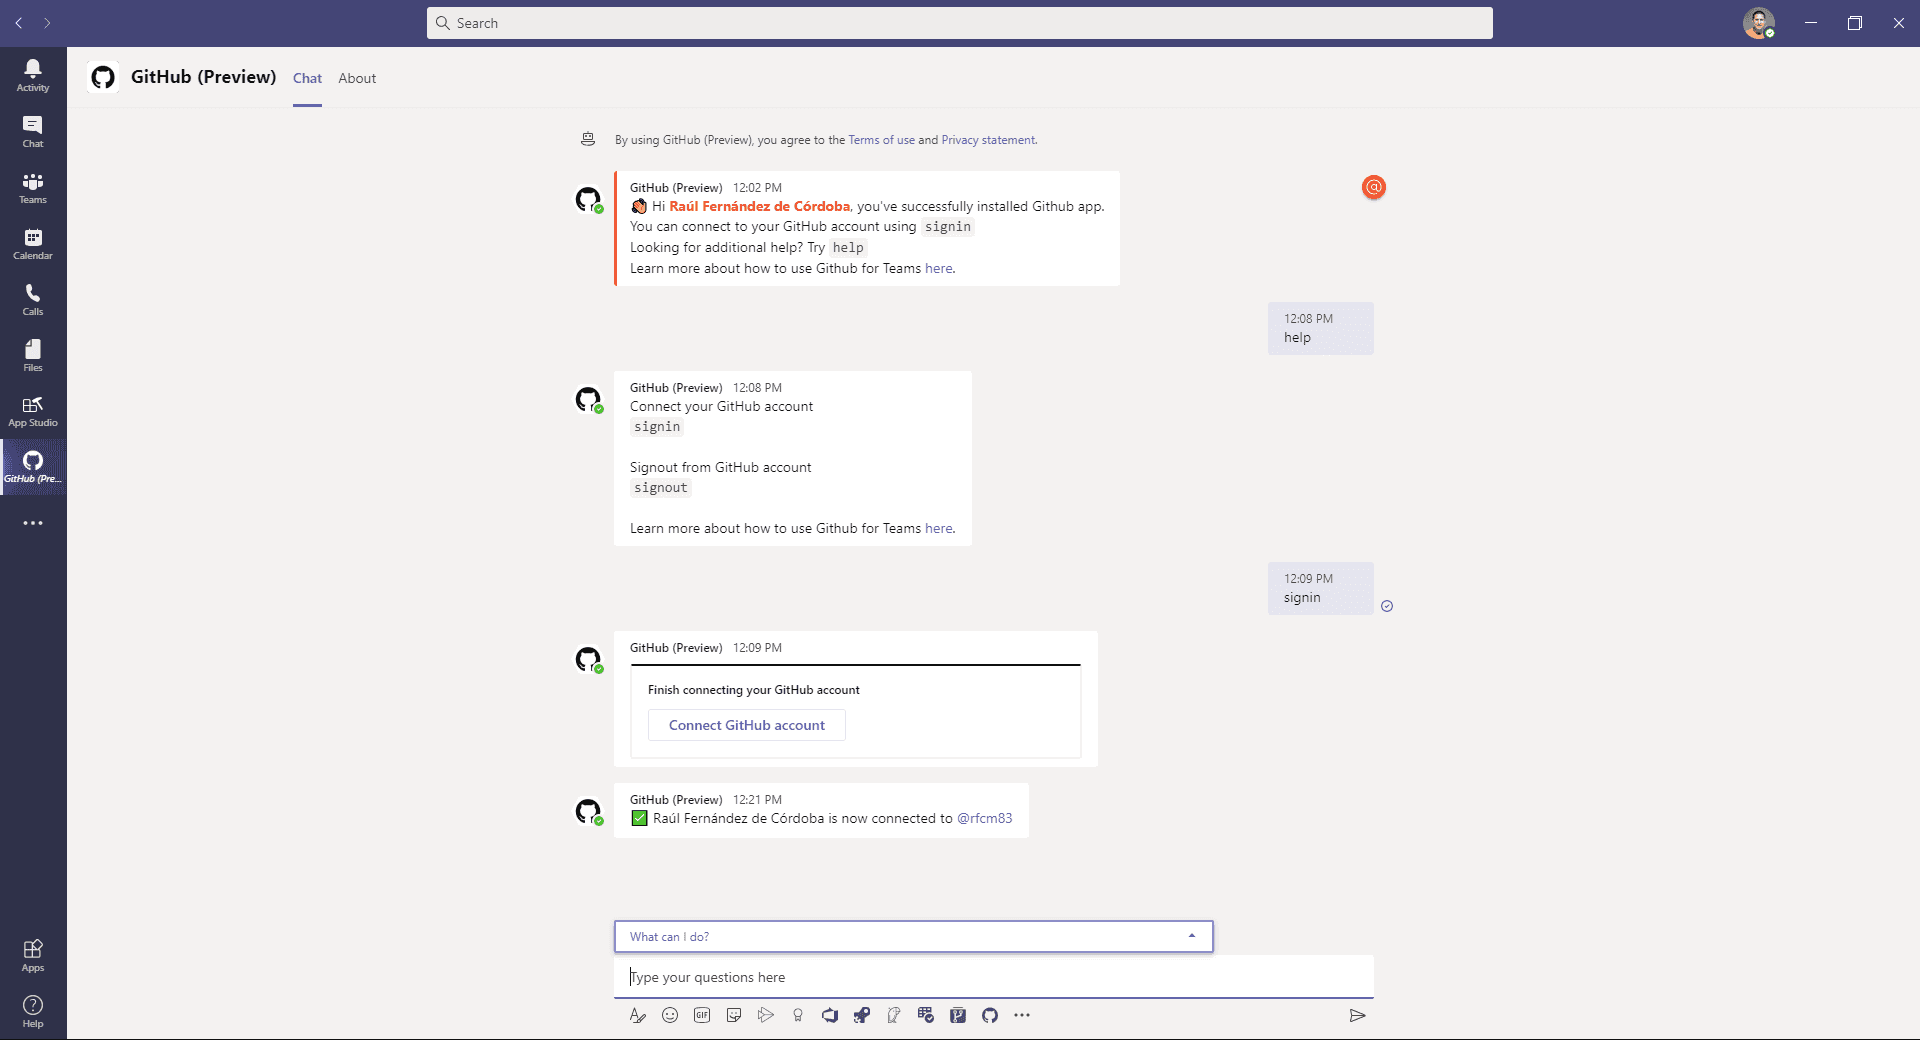Open Azure DevOps extension in compose toolbar
This screenshot has height=1040, width=1920.
pyautogui.click(x=830, y=1015)
